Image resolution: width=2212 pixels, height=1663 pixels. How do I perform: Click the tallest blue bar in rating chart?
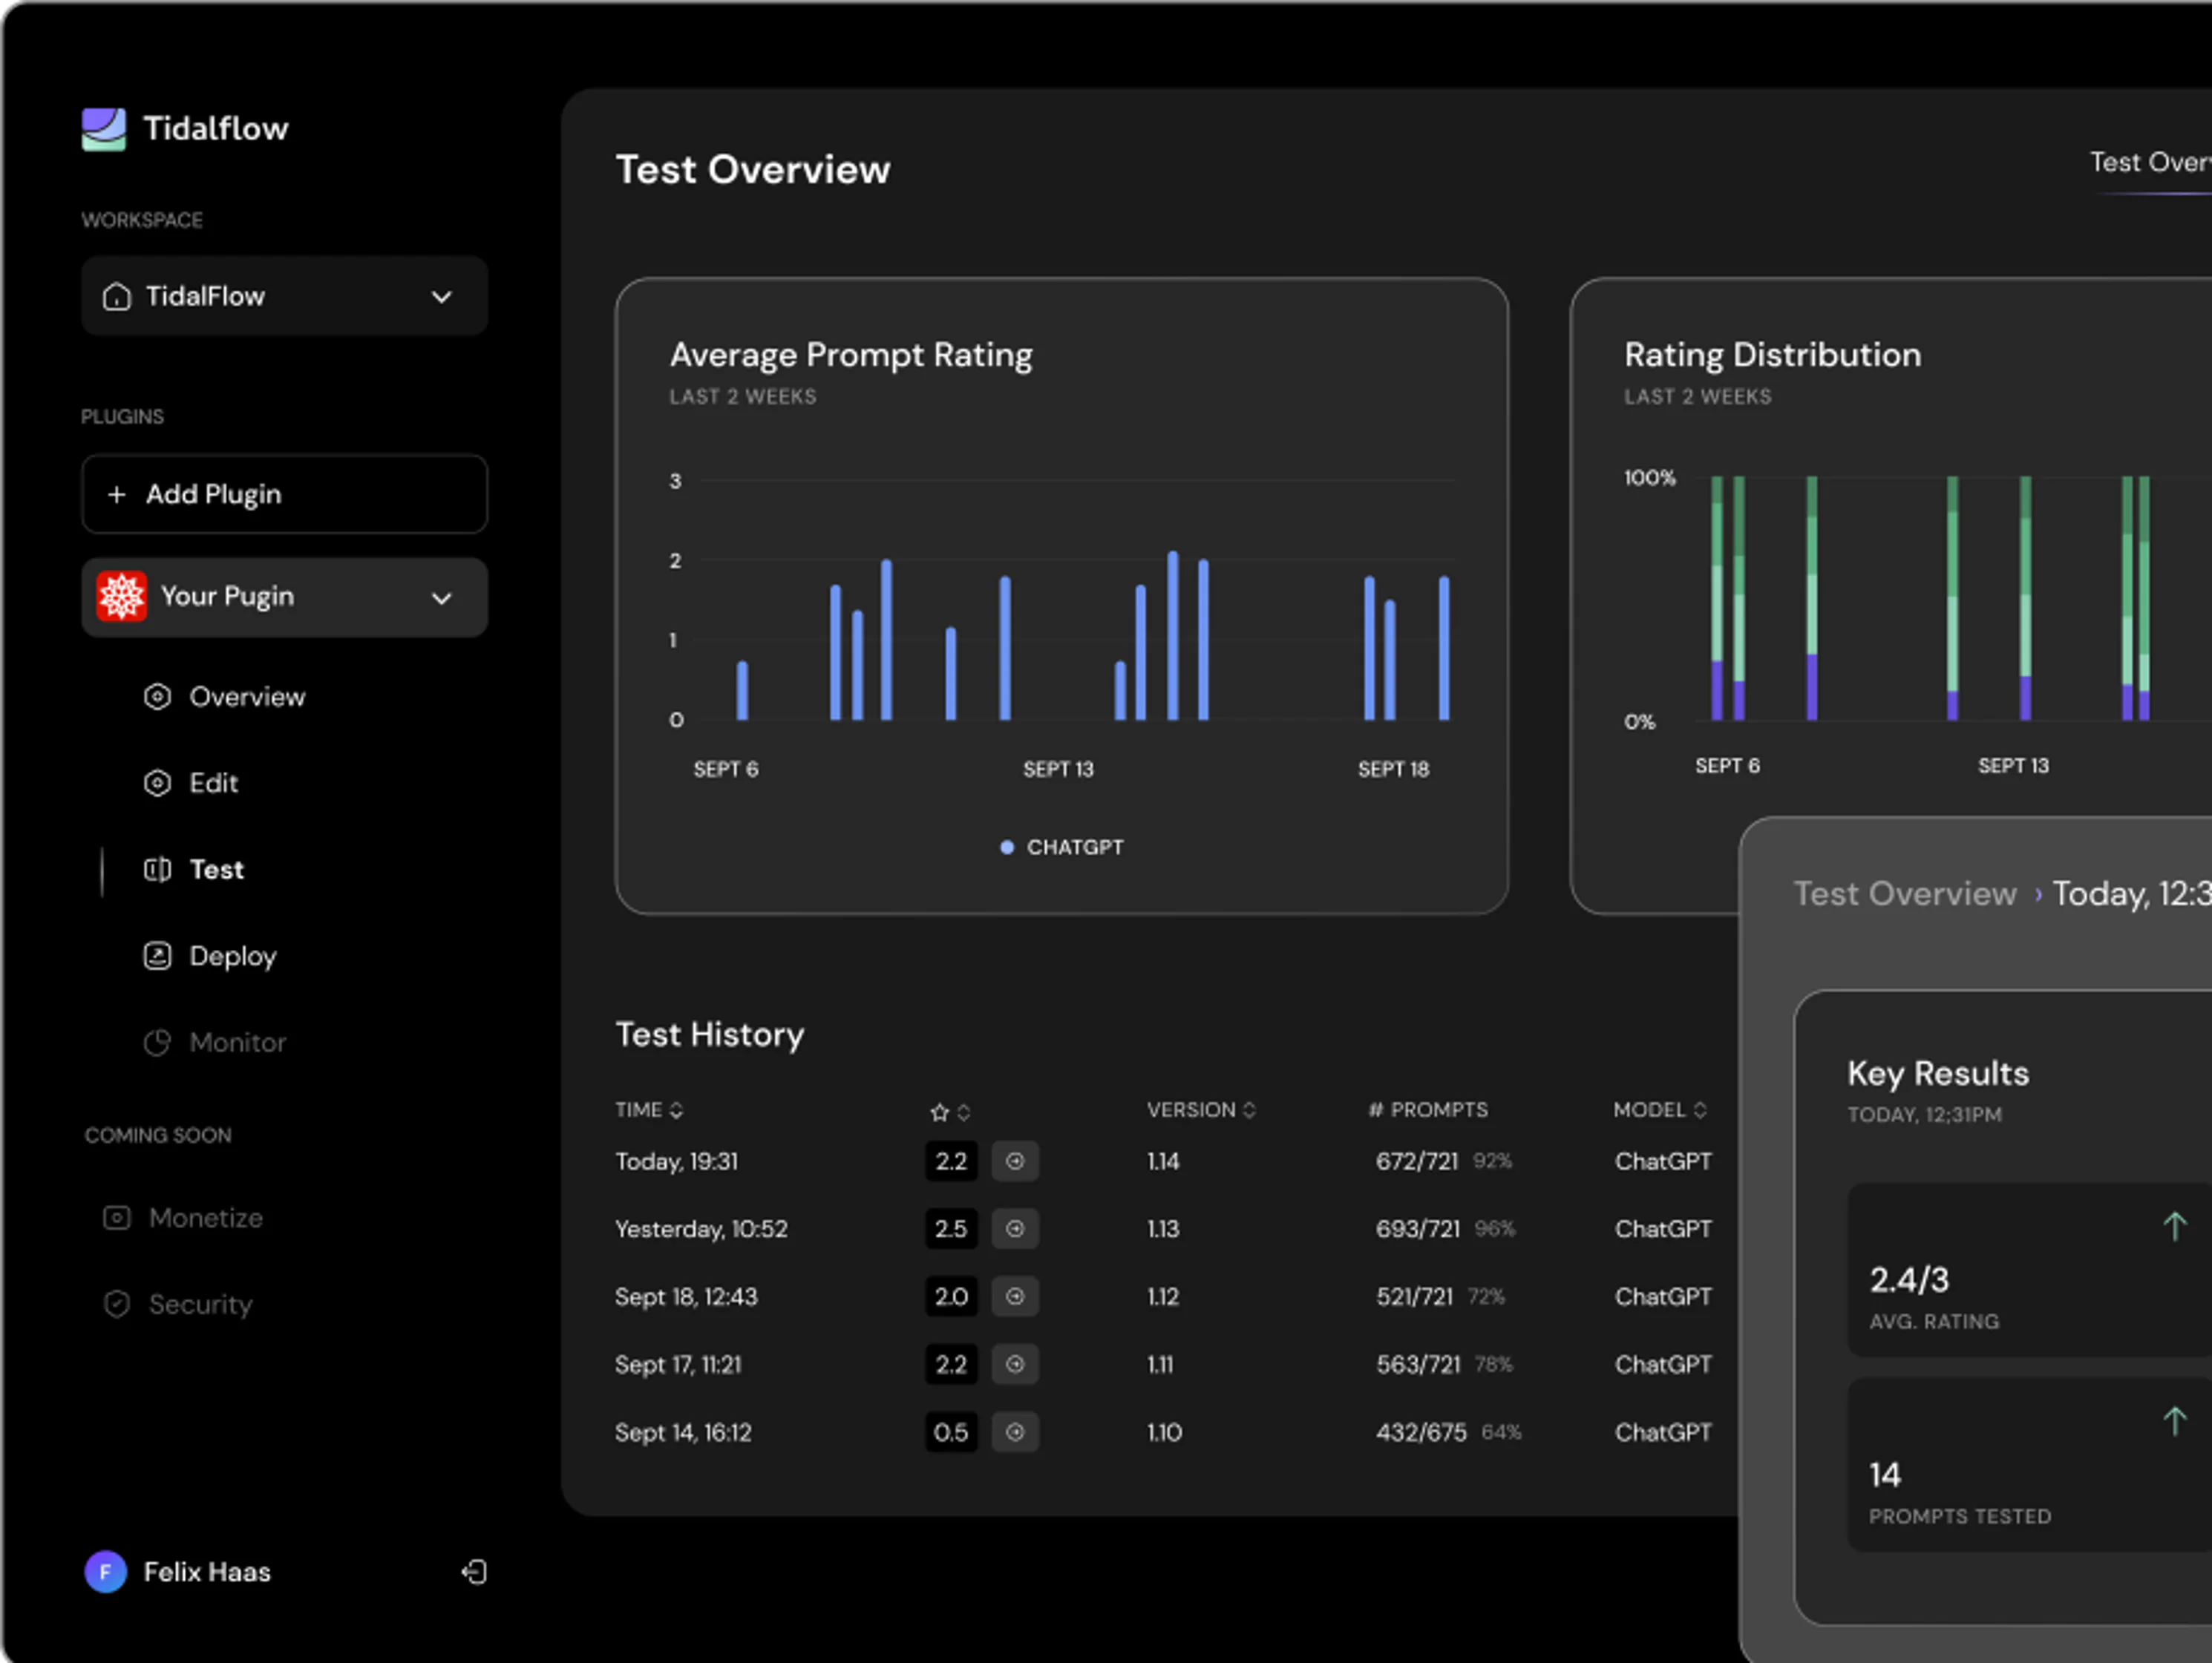[1173, 636]
